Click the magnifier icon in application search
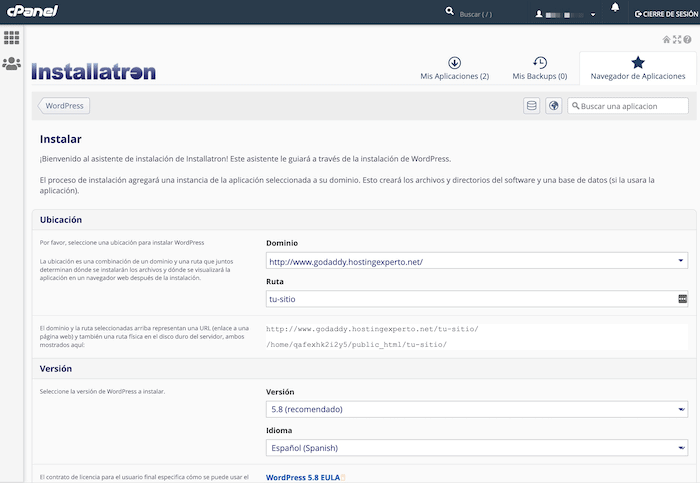 (575, 106)
